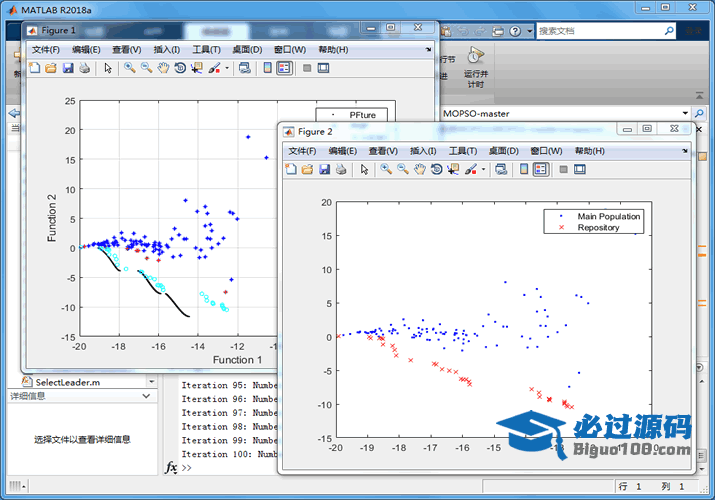Activate Zoom Out tool in Figure 2
Viewport: 715px width, 500px height.
[403, 170]
